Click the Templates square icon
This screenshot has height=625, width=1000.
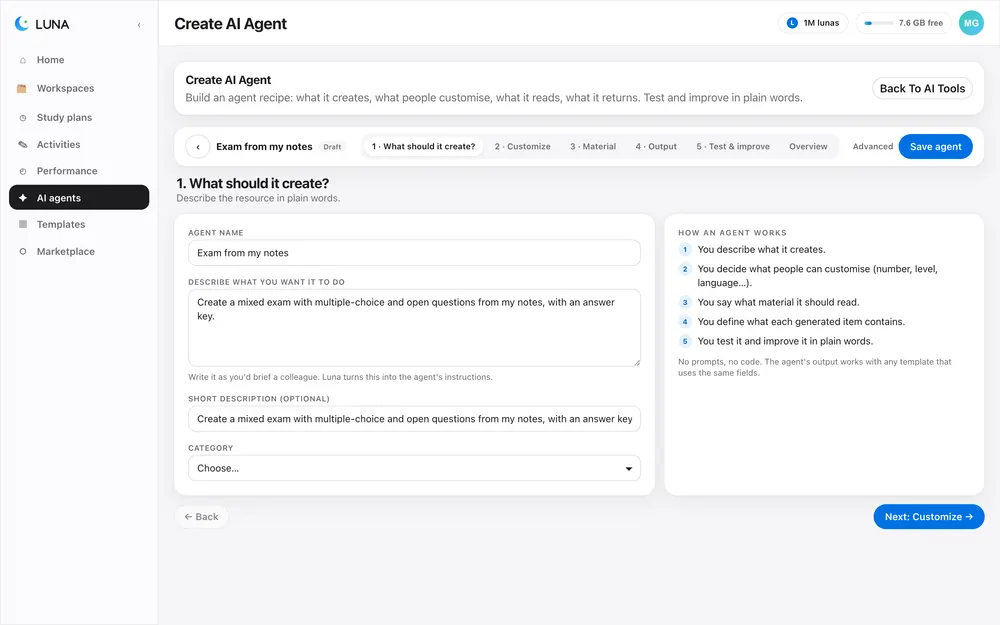(x=23, y=224)
